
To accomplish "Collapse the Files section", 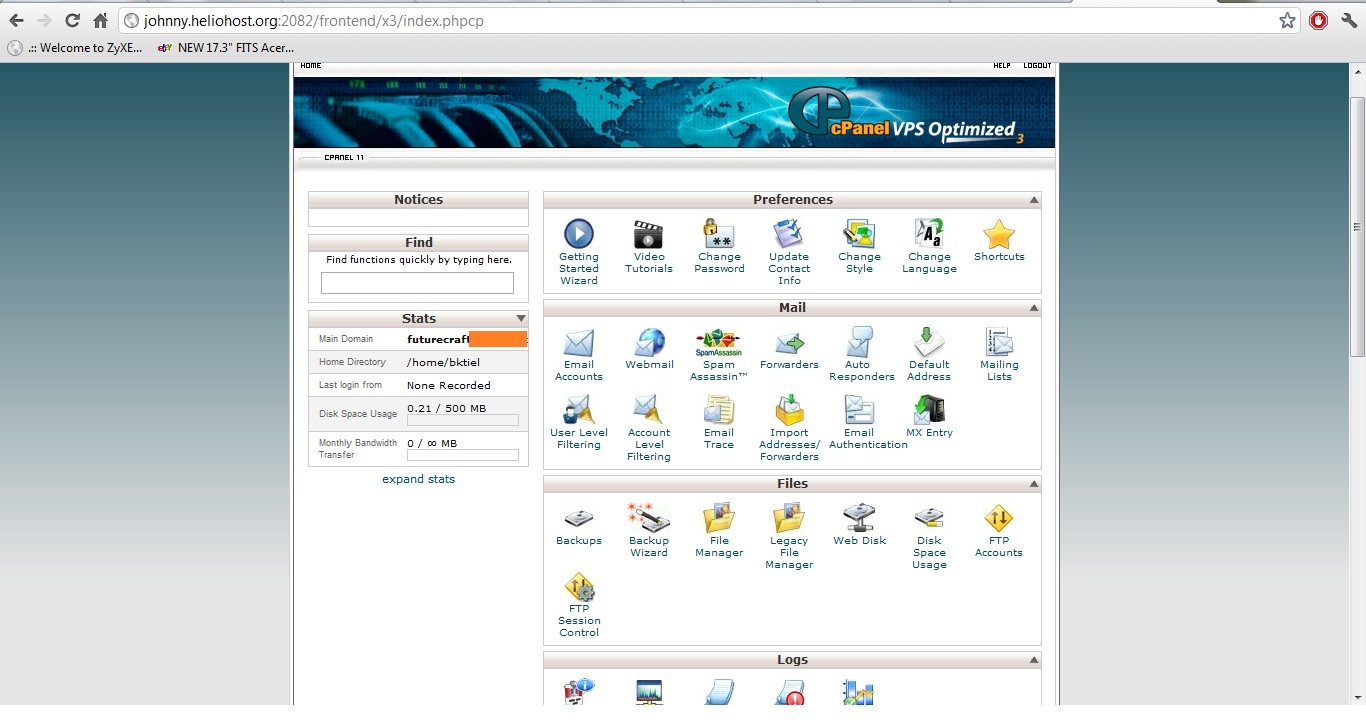I will click(1034, 484).
